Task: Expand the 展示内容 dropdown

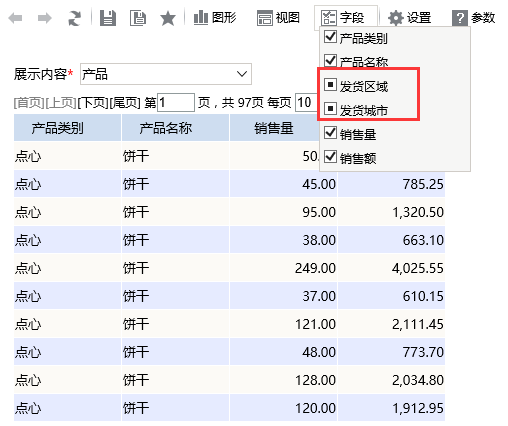Action: [x=166, y=74]
